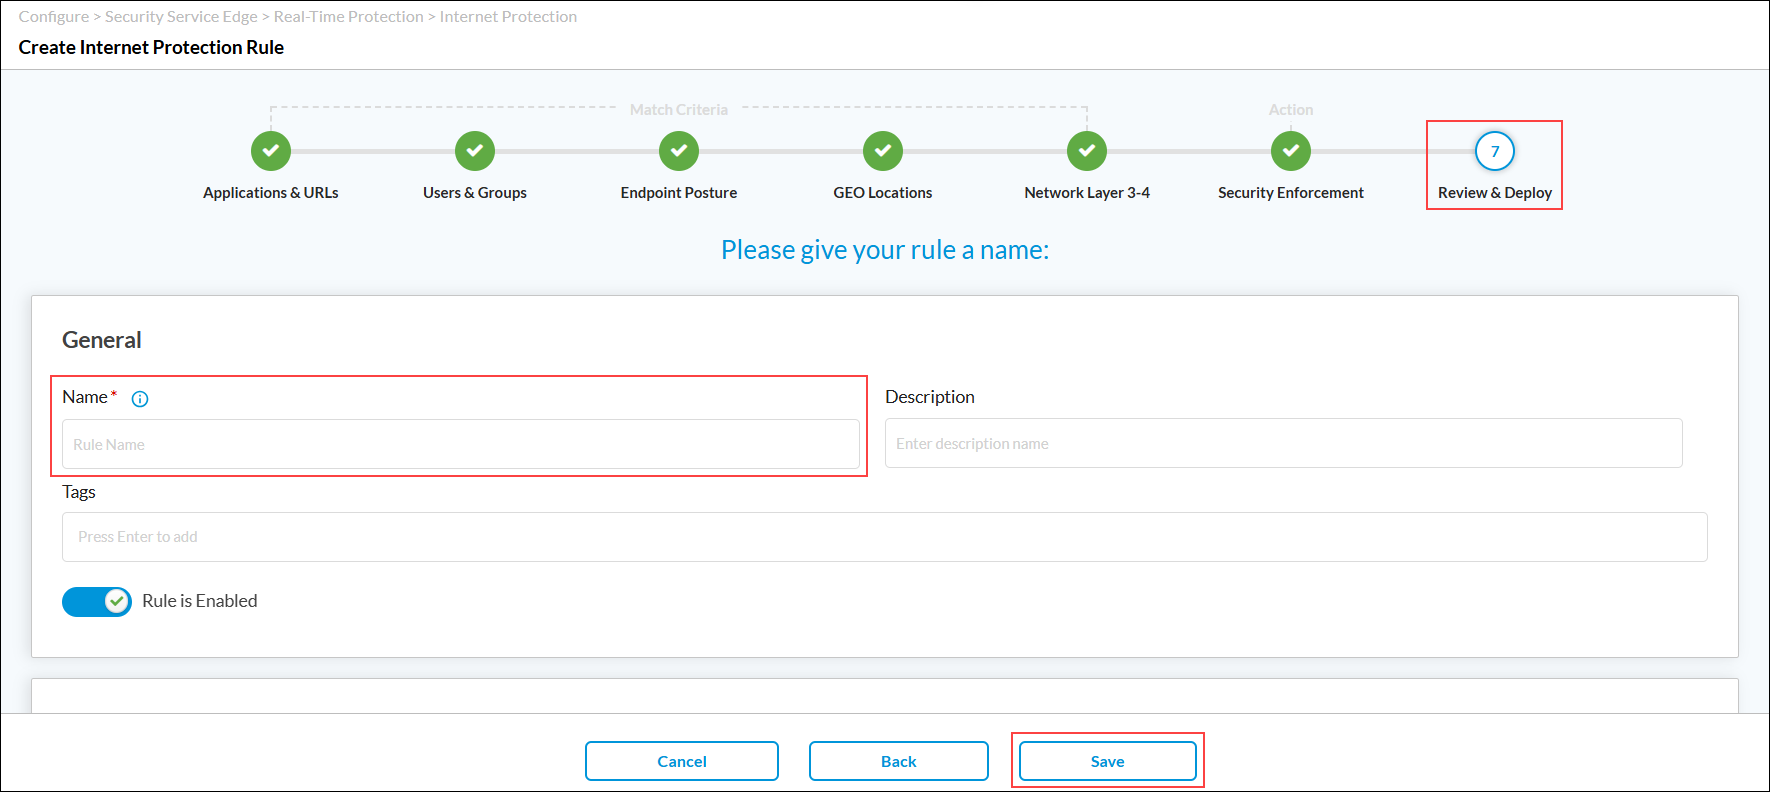Select the Endpoint Posture step checkmark icon
This screenshot has width=1770, height=792.
coord(679,151)
